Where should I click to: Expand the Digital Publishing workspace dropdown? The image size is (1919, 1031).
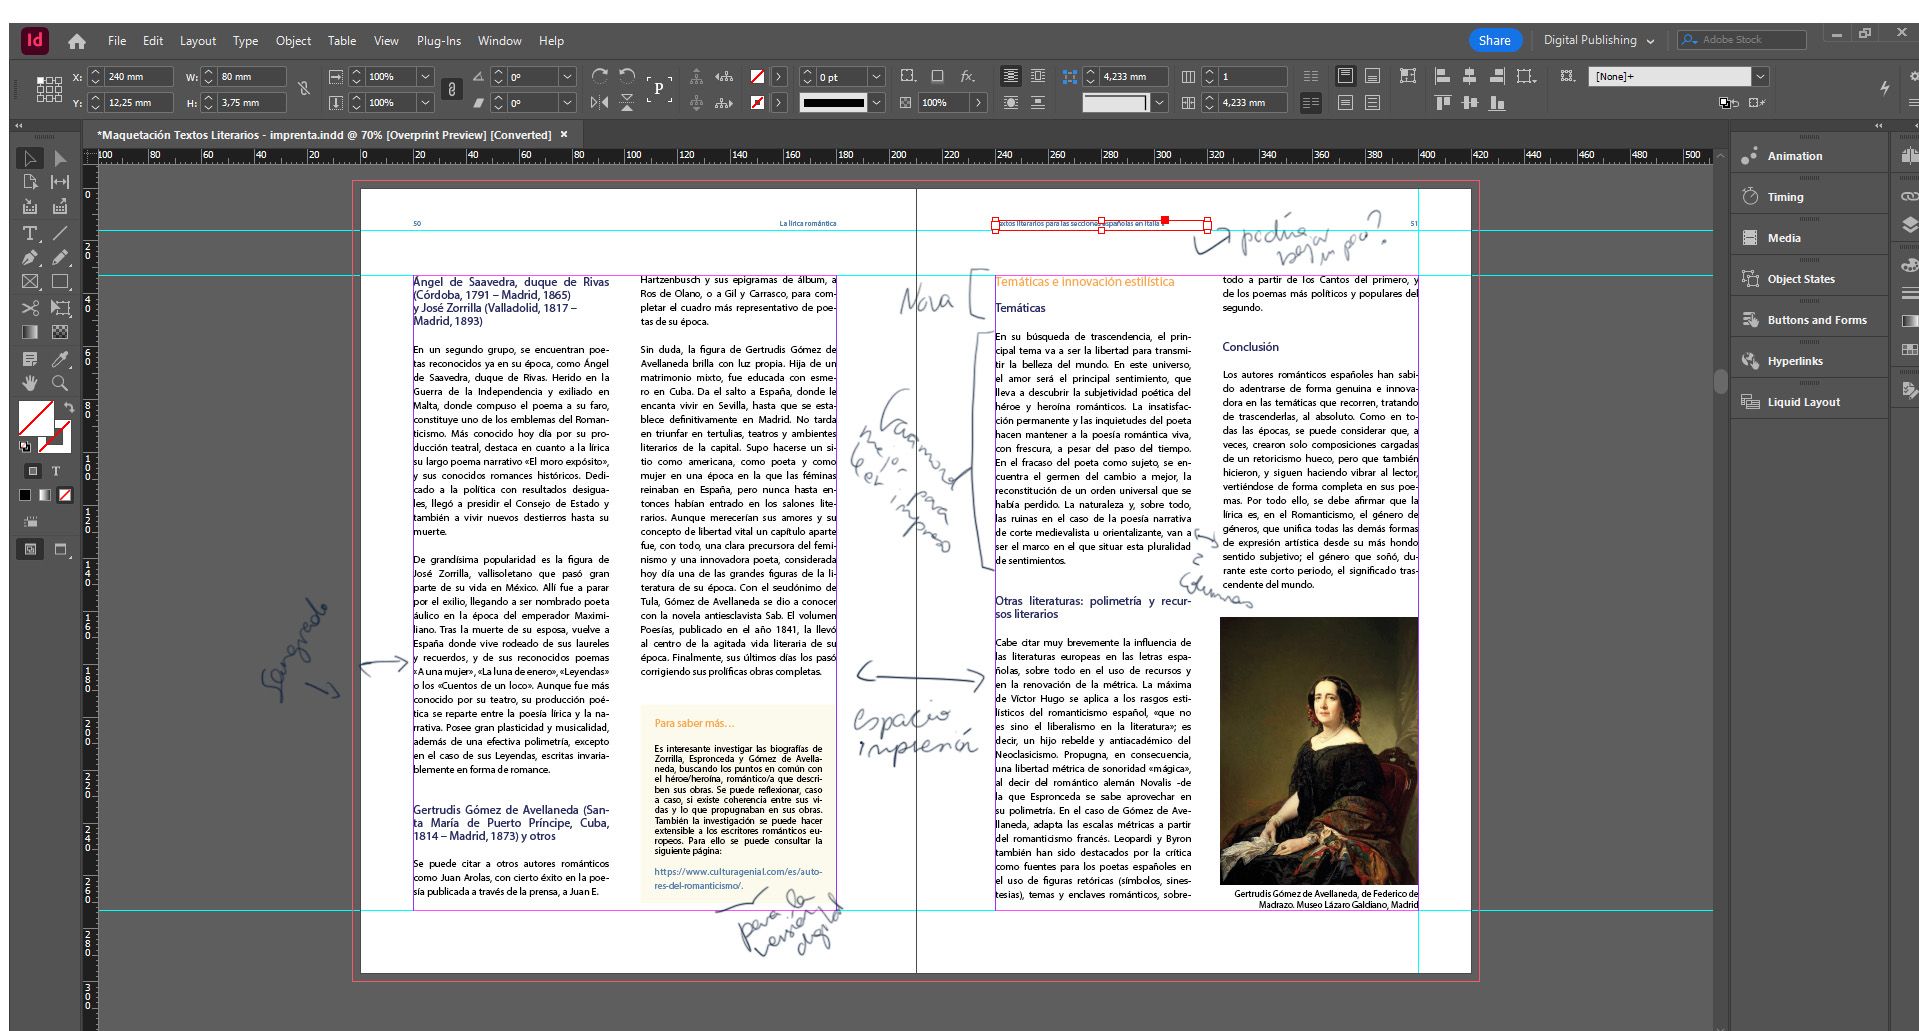point(1650,41)
